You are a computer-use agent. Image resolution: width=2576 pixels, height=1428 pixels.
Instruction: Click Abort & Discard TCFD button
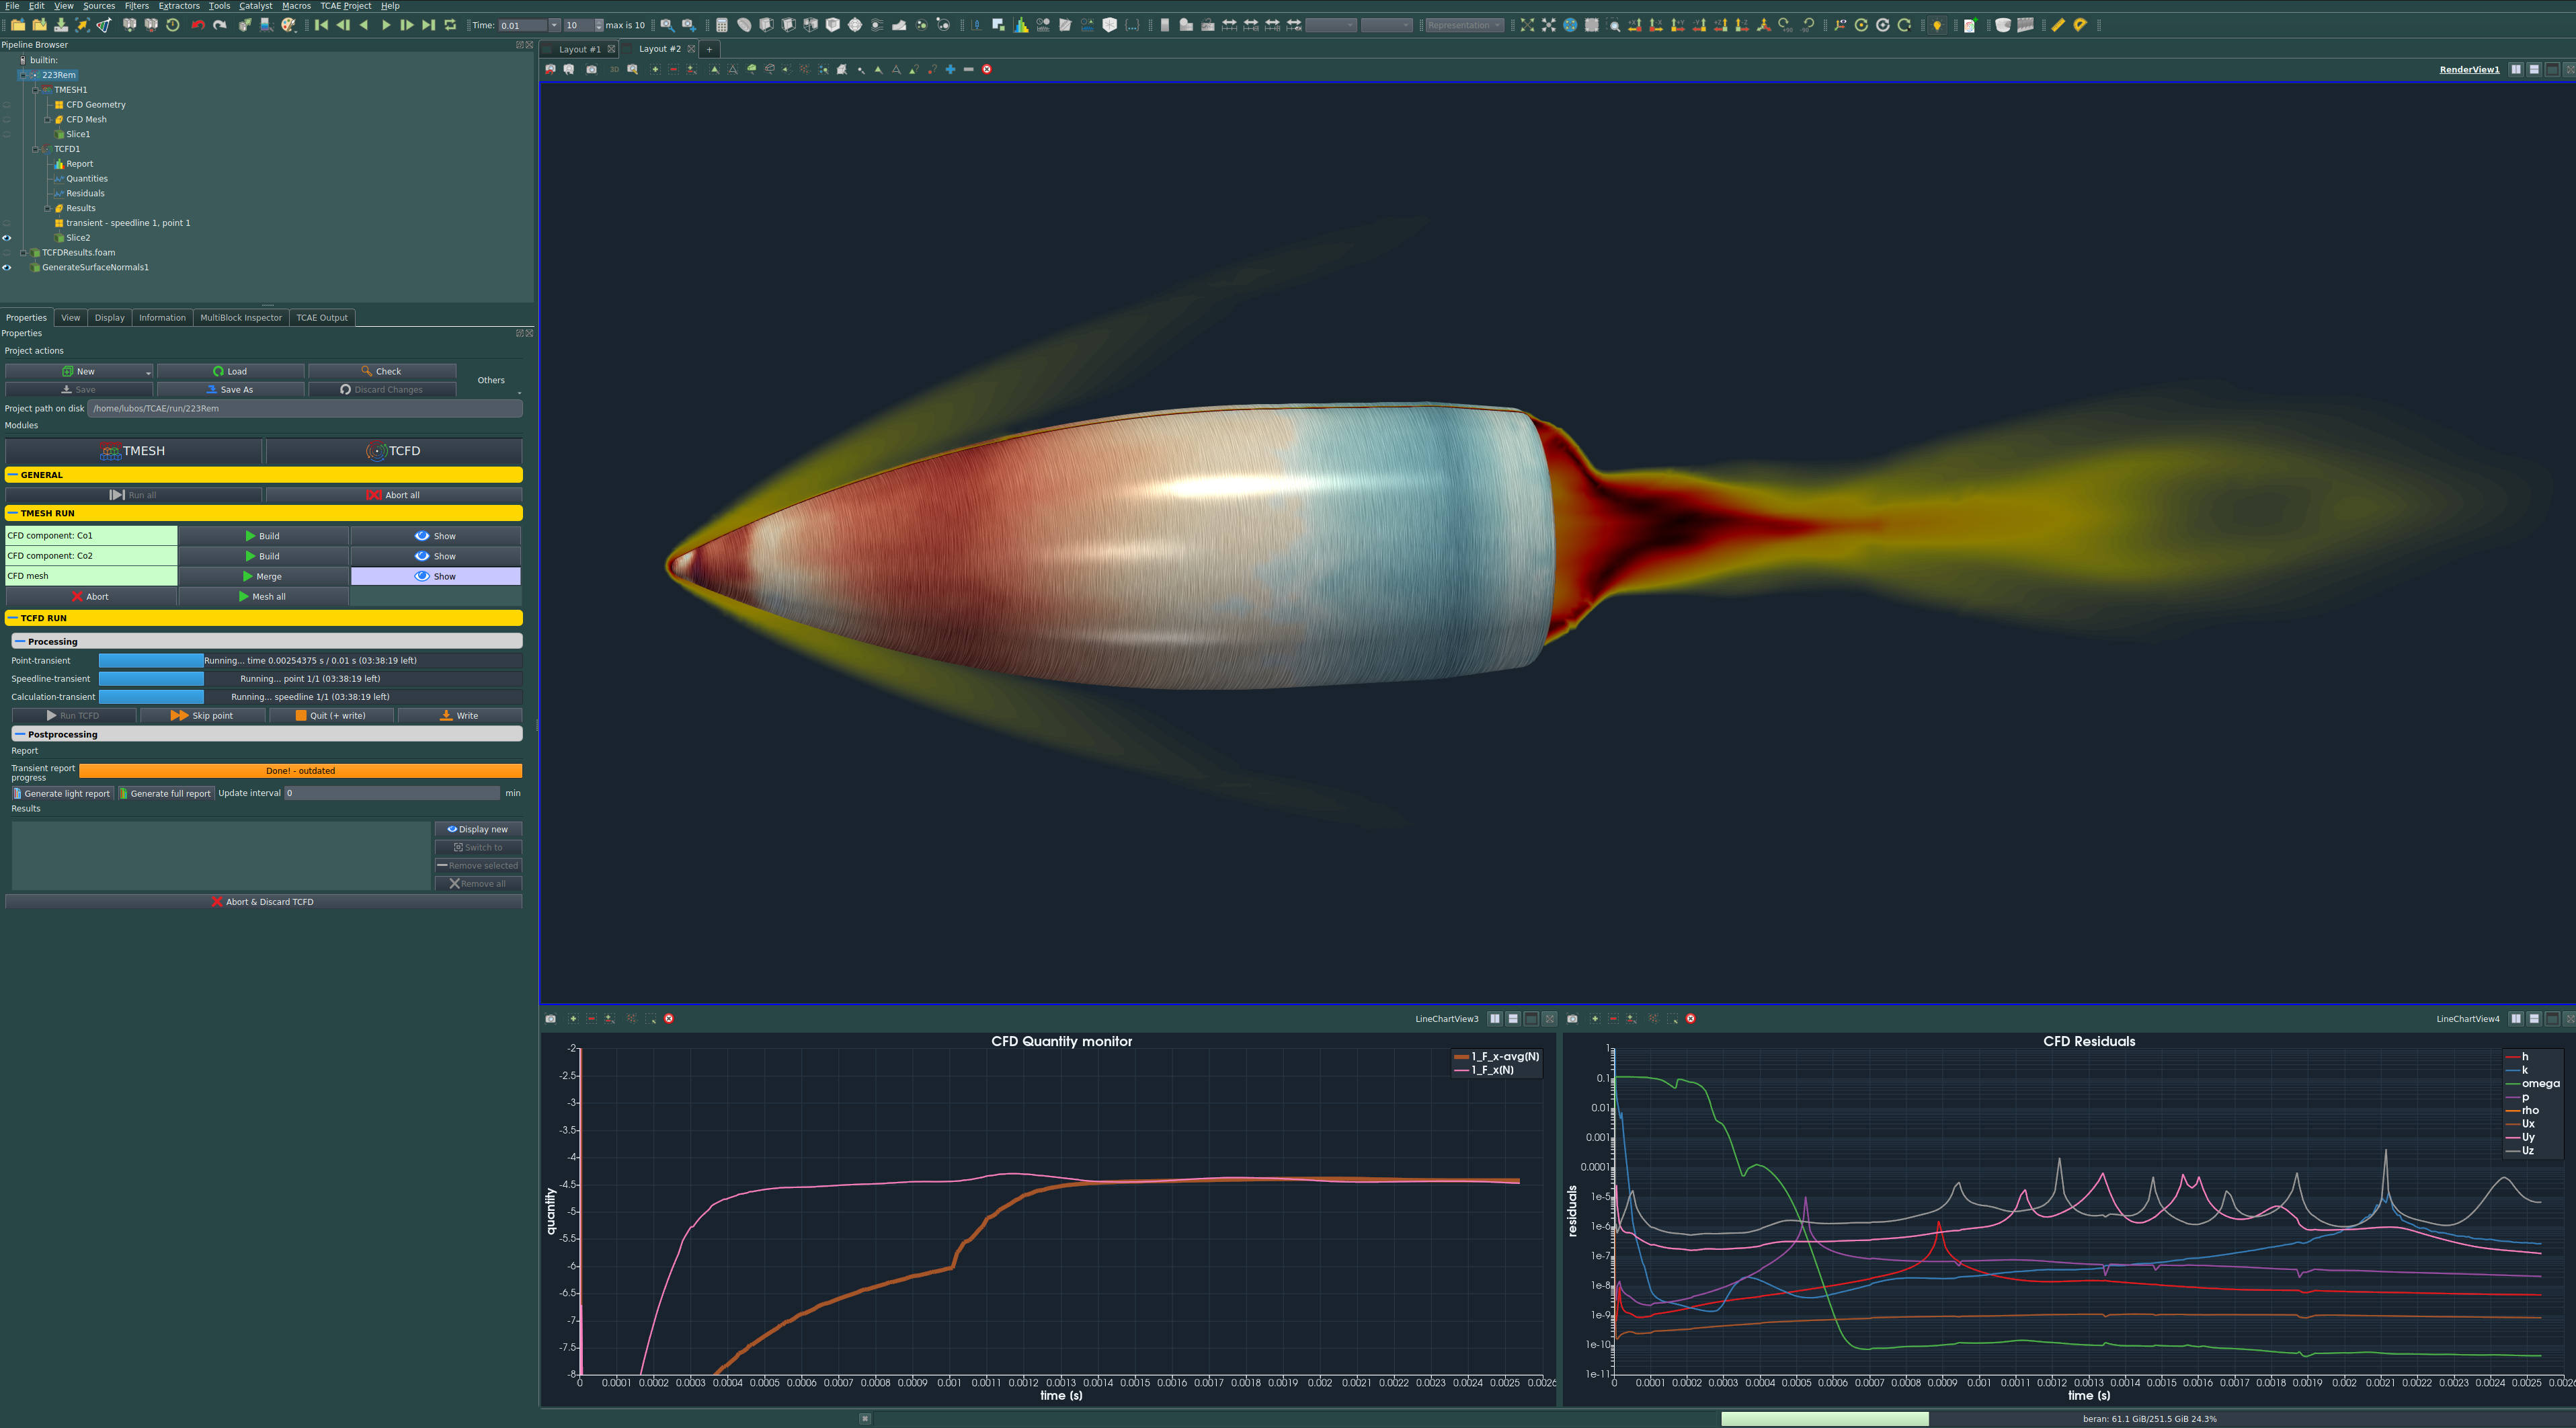(x=263, y=901)
